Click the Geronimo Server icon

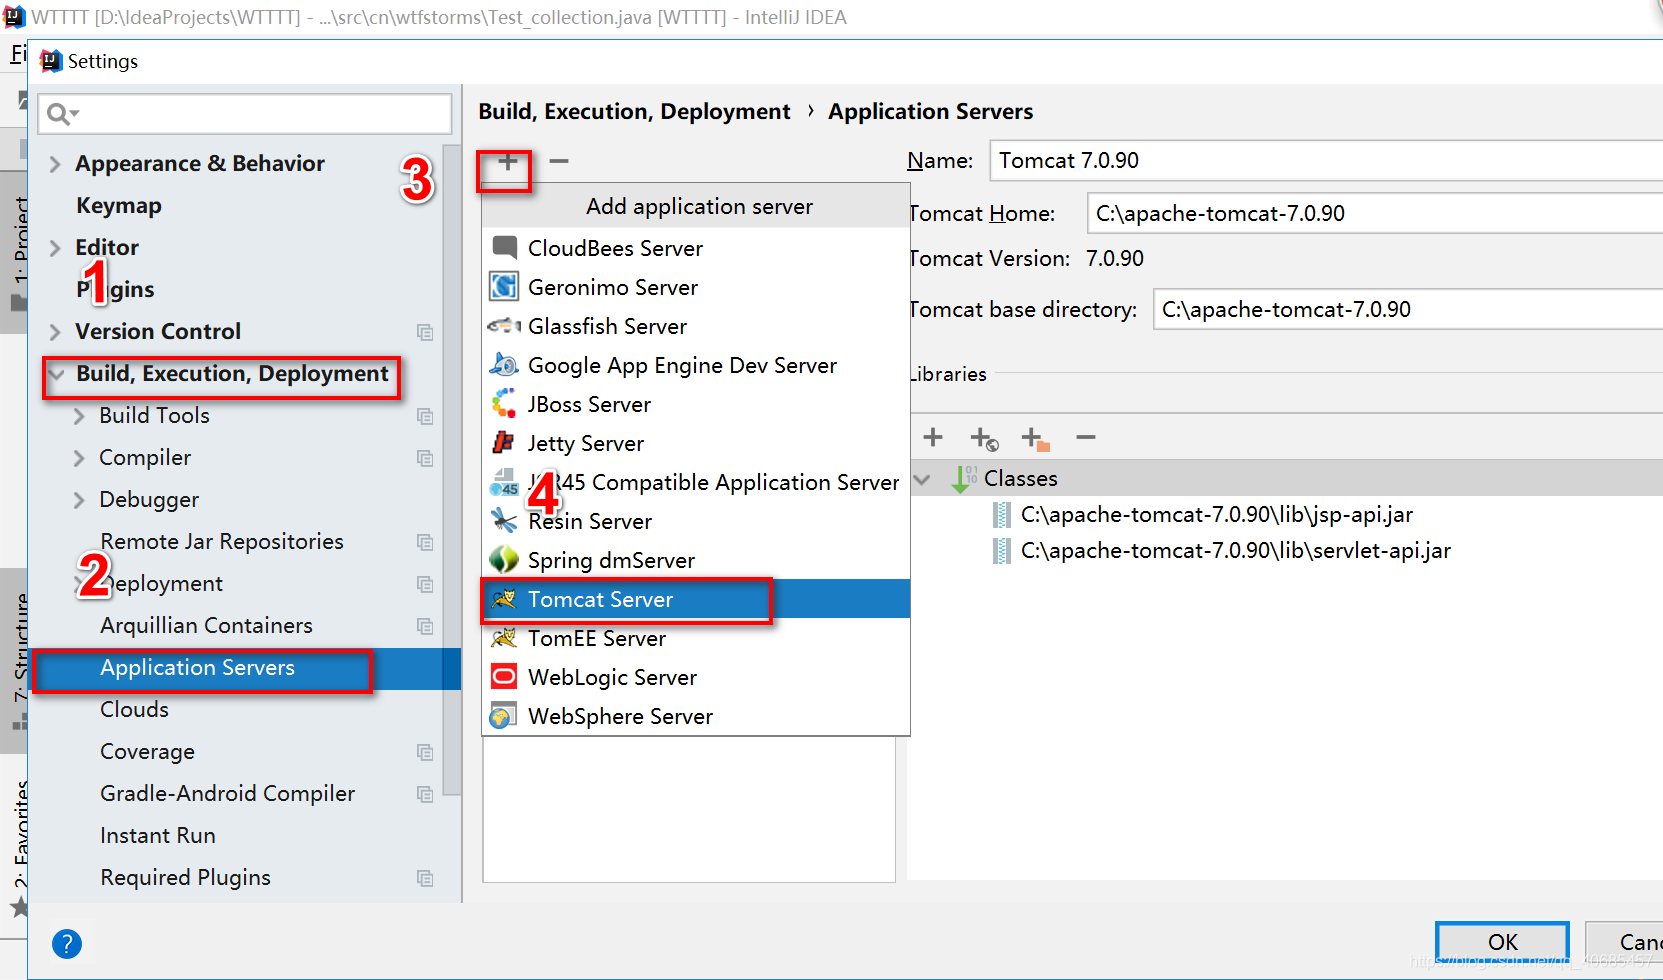(504, 287)
